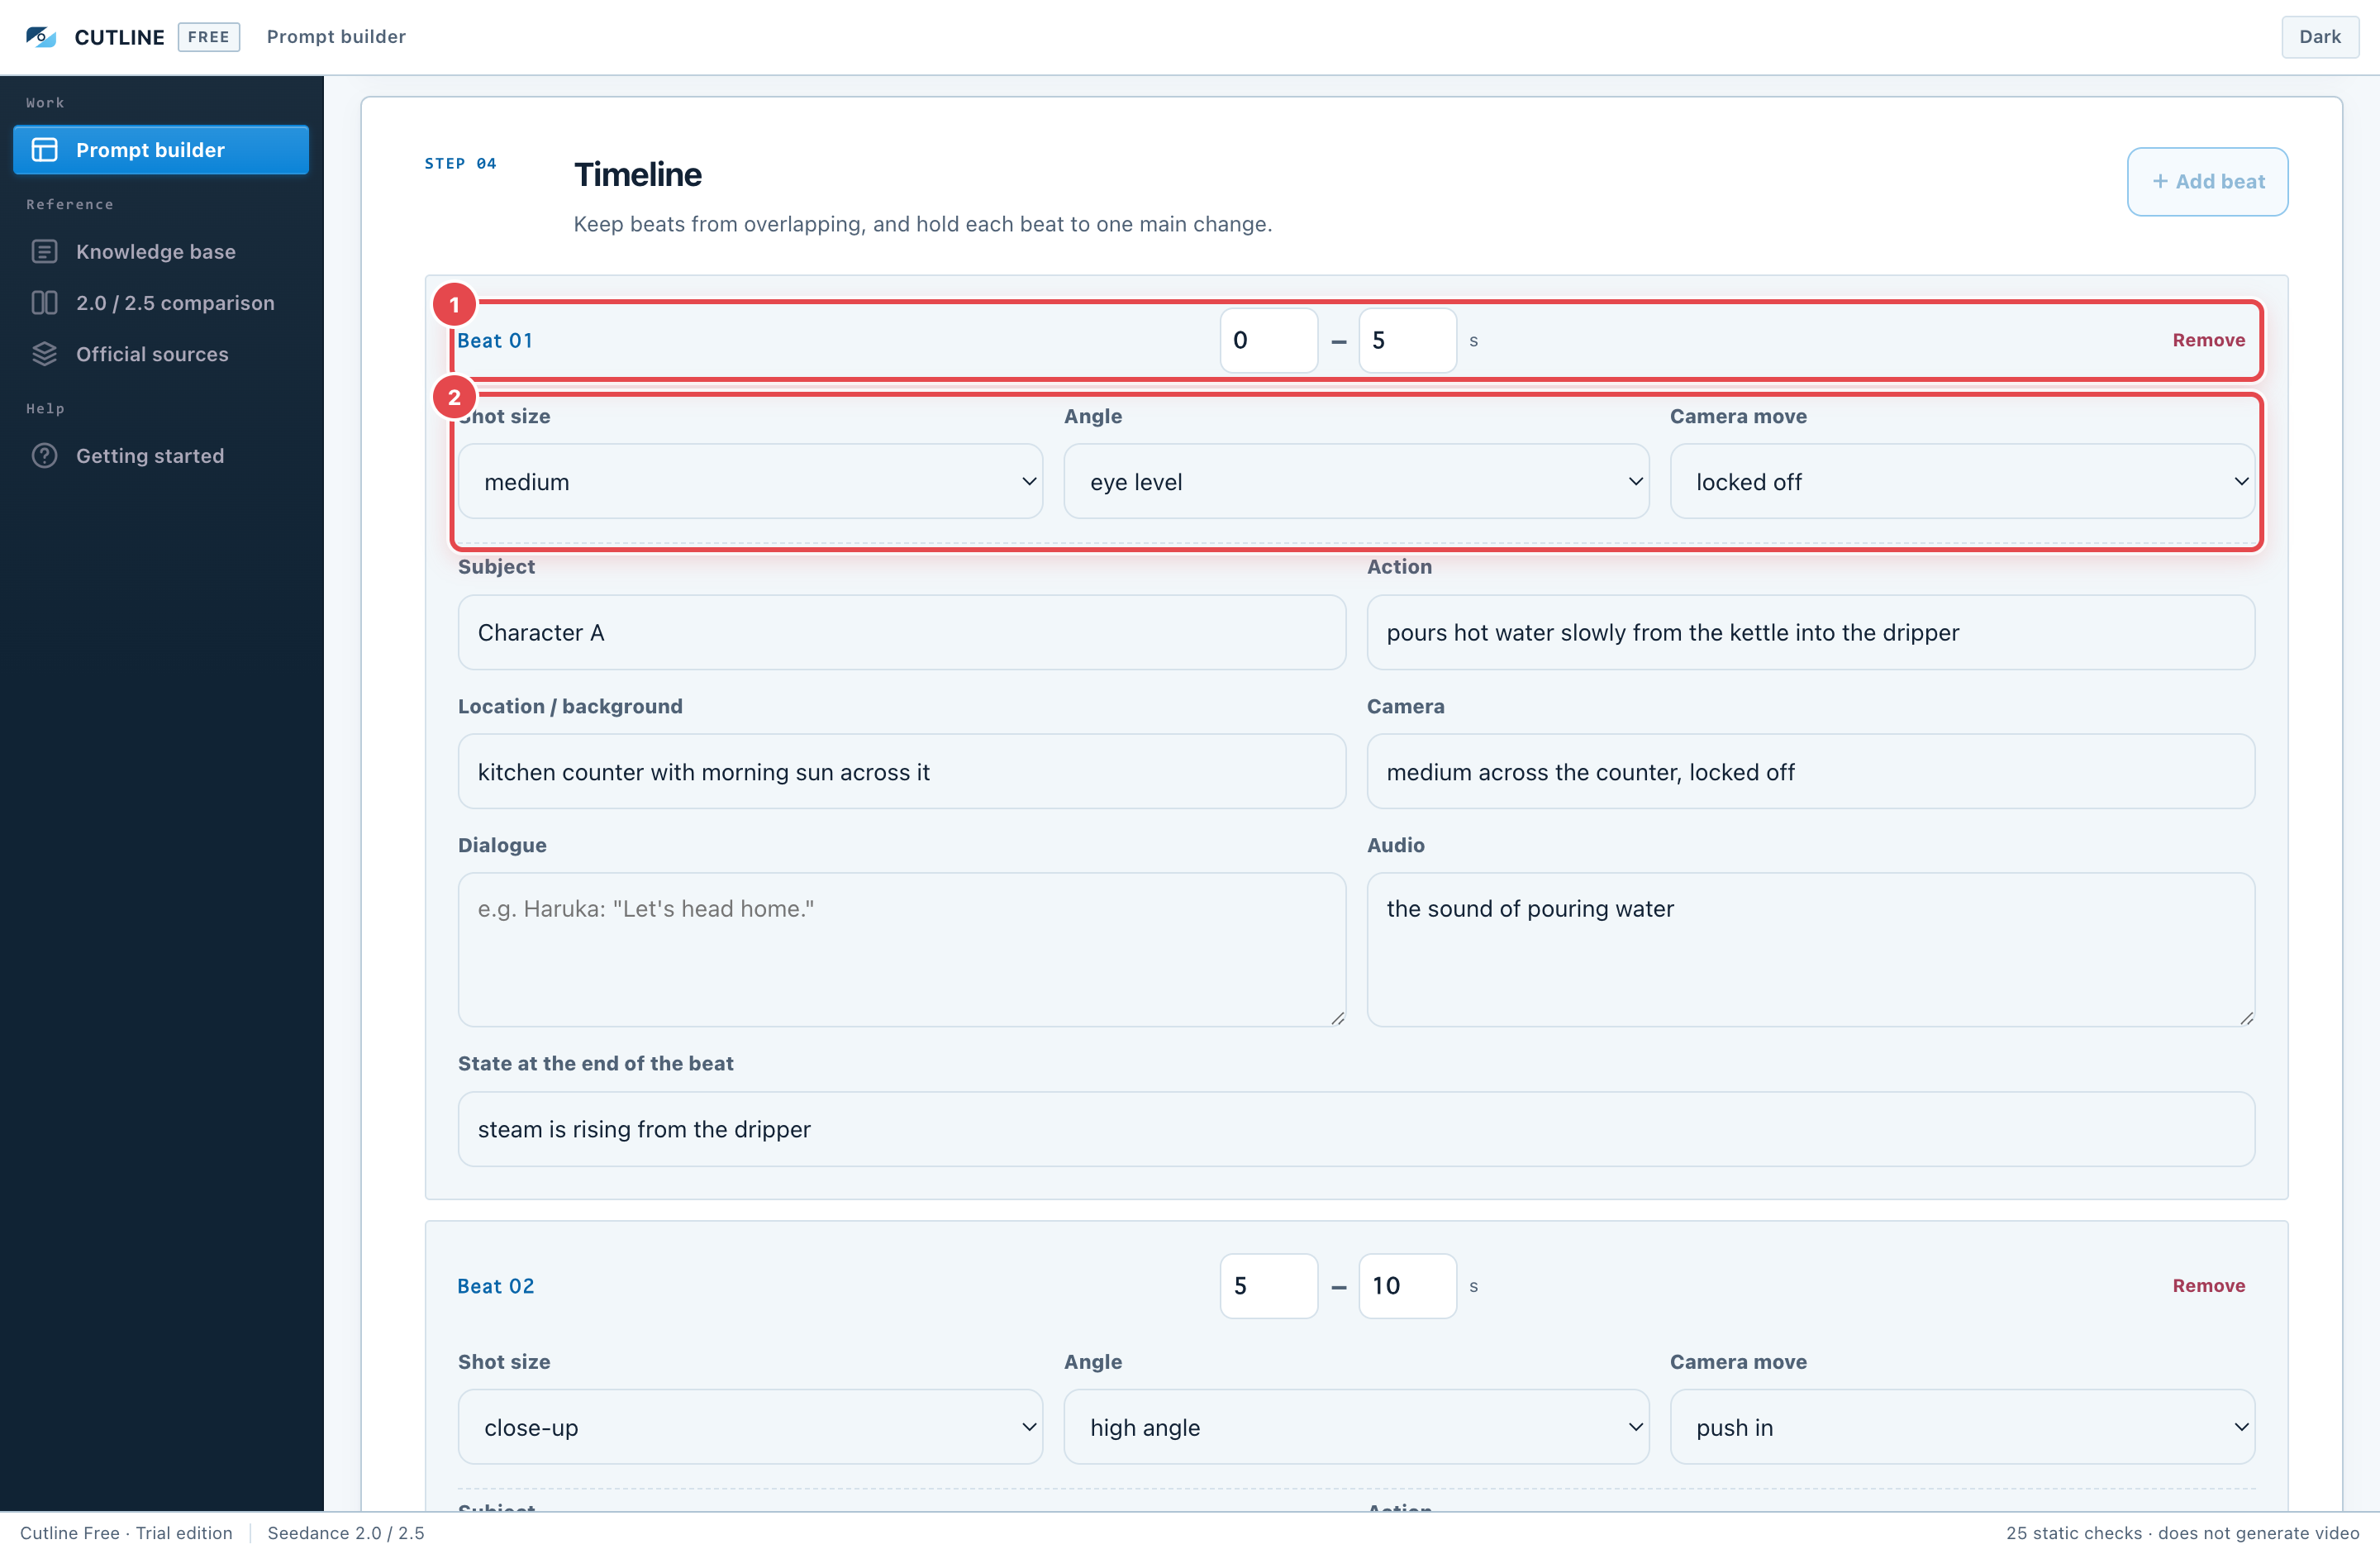The image size is (2380, 1554).
Task: Open Getting started help
Action: 161,456
